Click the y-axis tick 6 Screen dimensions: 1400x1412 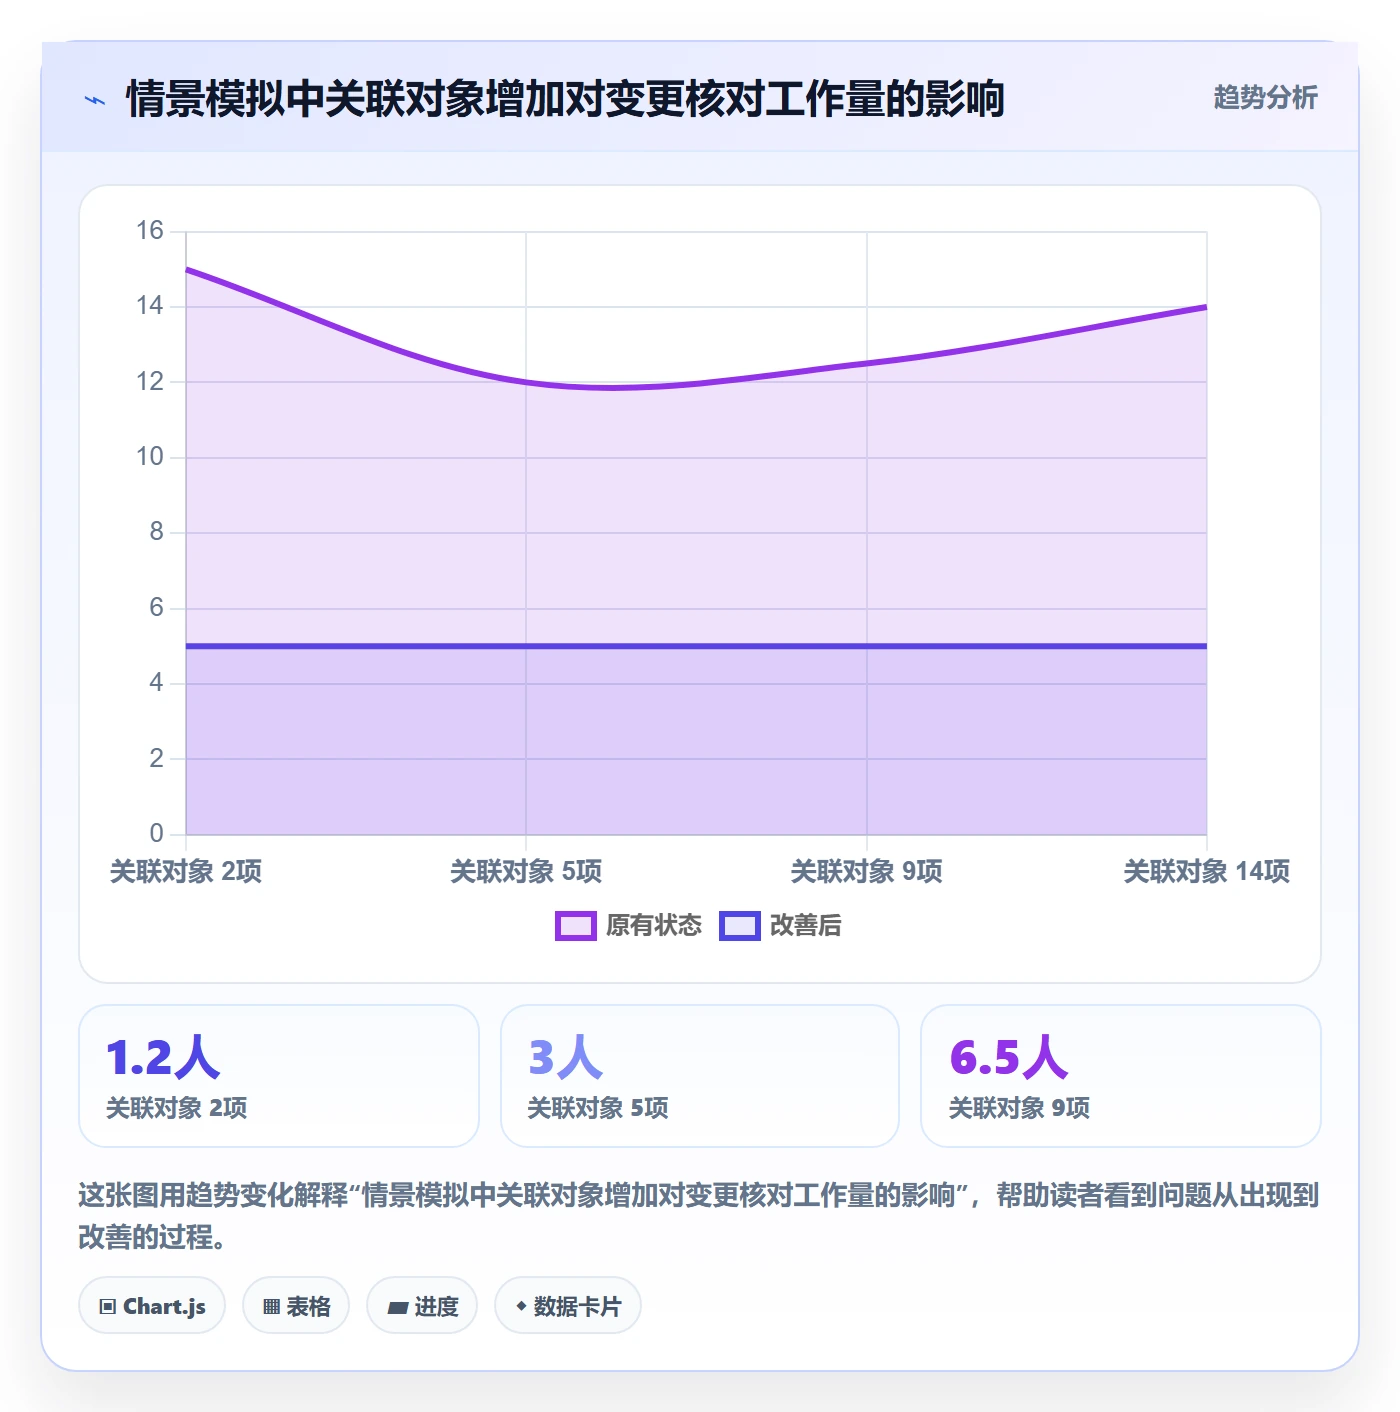(x=157, y=608)
